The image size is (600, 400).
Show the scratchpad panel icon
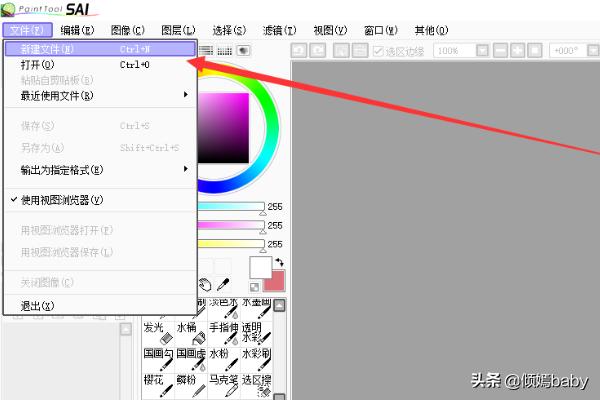coord(243,51)
